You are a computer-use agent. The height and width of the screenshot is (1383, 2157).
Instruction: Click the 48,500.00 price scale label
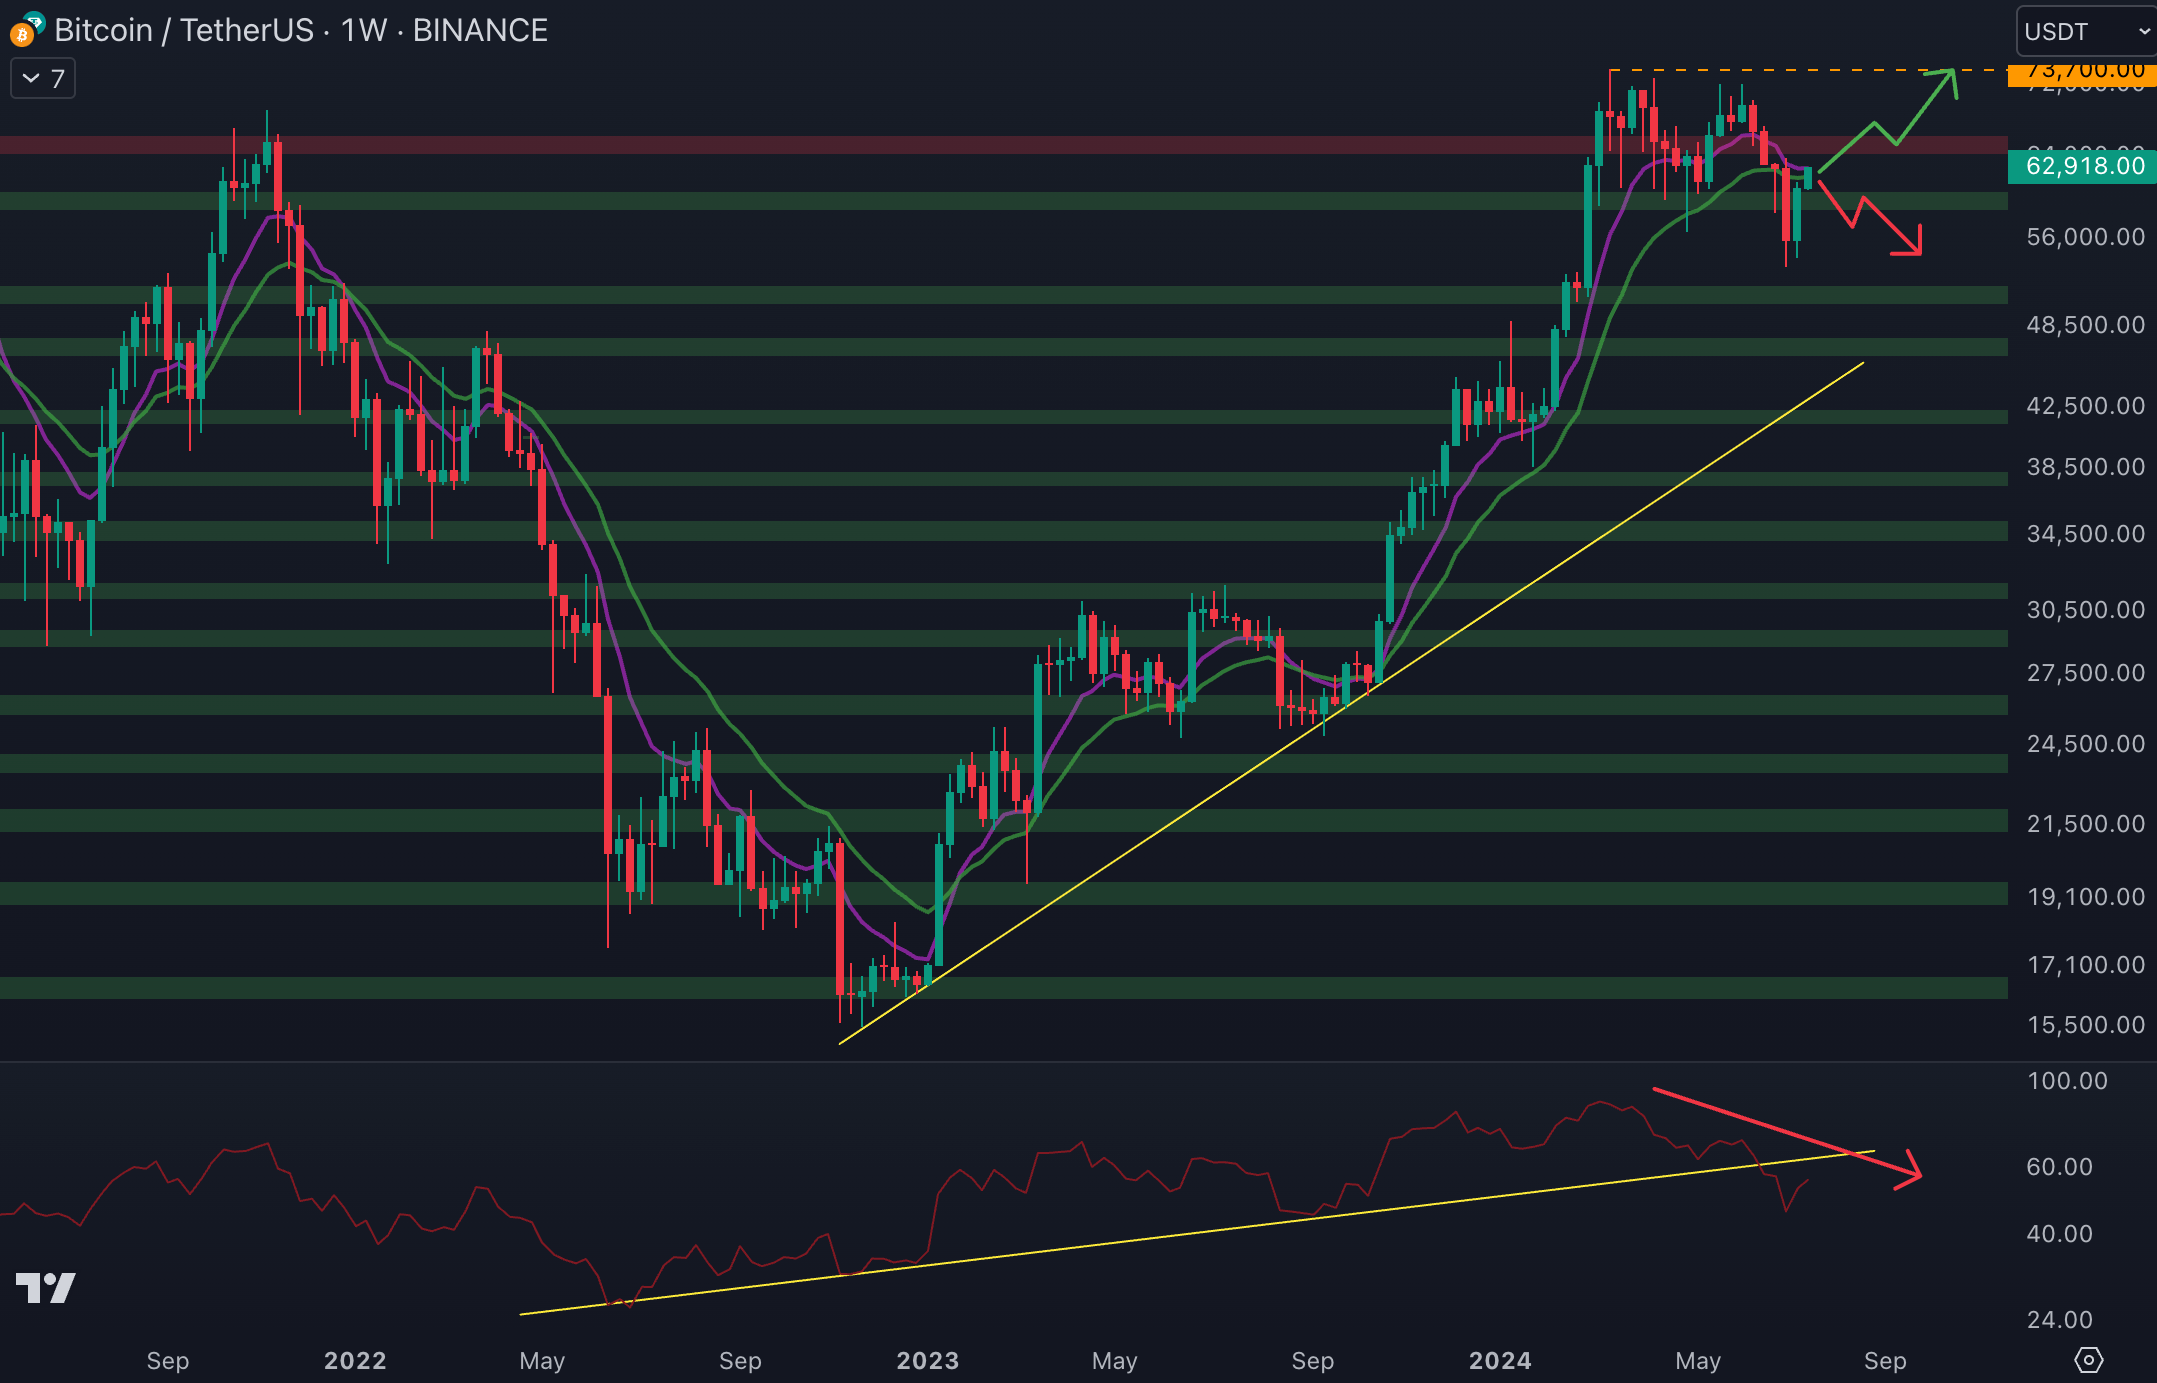(2085, 325)
